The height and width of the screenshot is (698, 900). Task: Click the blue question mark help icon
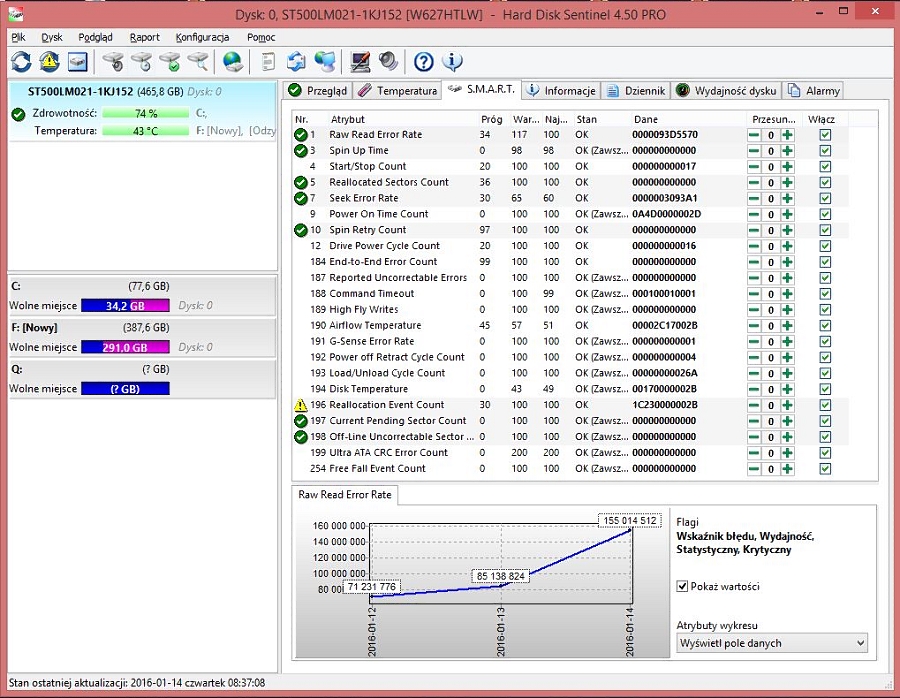pyautogui.click(x=424, y=61)
